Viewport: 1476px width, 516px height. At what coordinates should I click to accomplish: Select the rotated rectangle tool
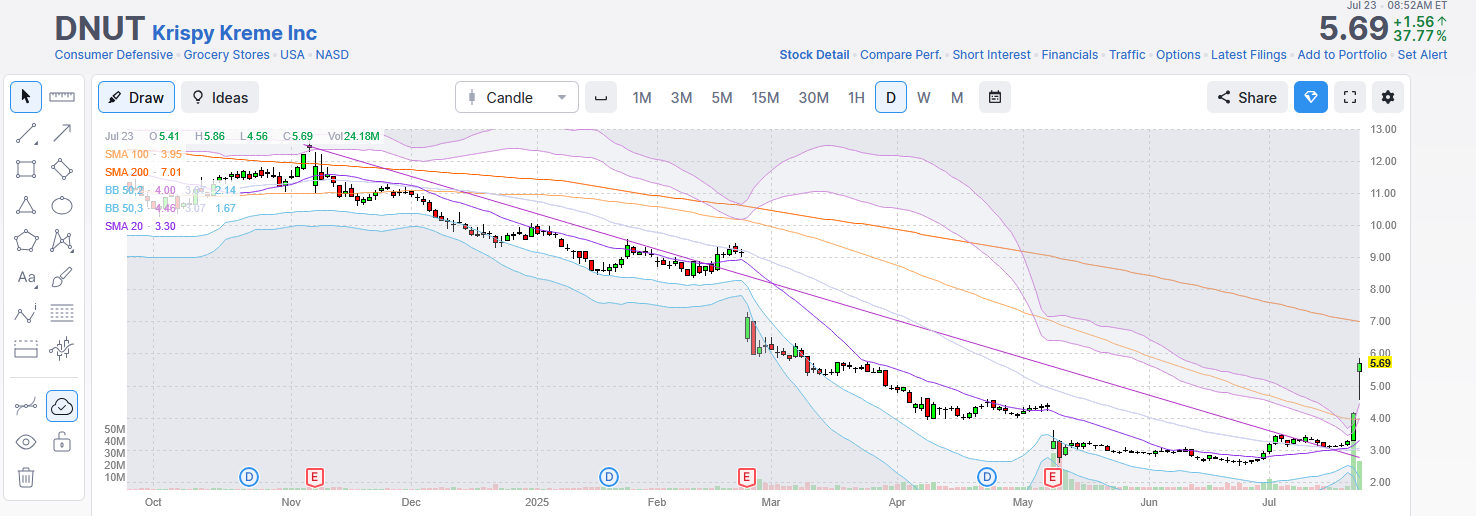(62, 169)
